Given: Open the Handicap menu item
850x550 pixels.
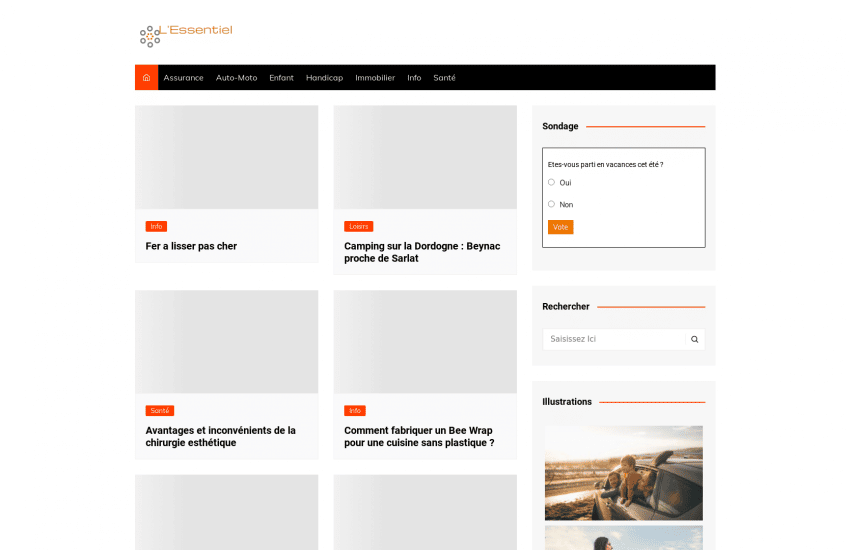Looking at the screenshot, I should [x=324, y=77].
